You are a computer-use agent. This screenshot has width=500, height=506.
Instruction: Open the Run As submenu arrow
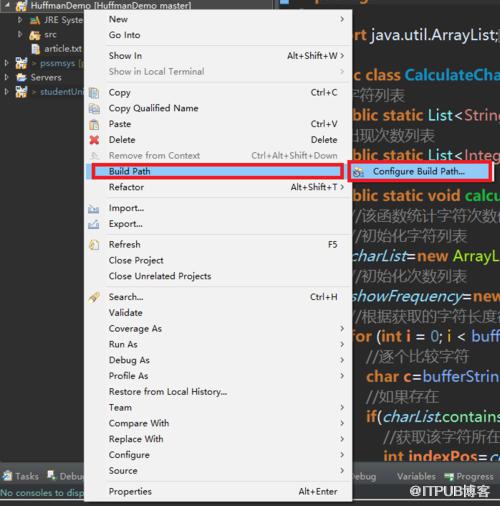tap(342, 344)
